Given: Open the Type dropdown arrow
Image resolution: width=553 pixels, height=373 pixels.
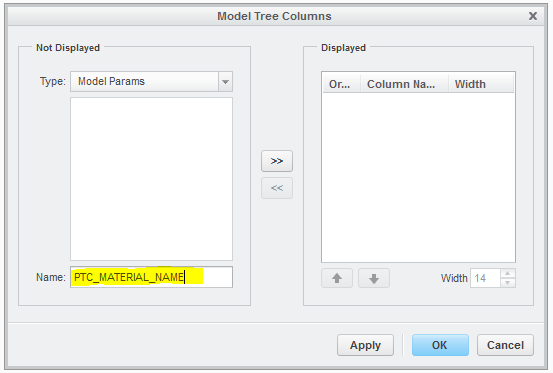Looking at the screenshot, I should tap(225, 81).
